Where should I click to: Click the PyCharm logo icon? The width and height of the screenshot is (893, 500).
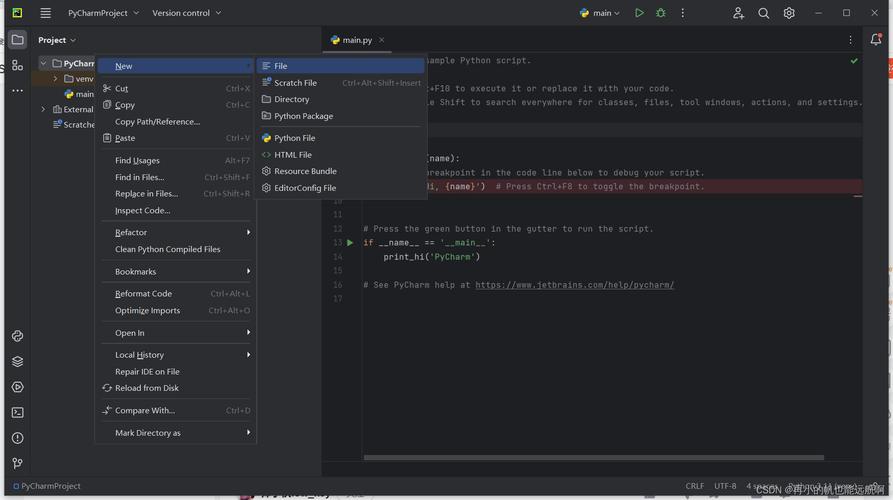click(18, 13)
